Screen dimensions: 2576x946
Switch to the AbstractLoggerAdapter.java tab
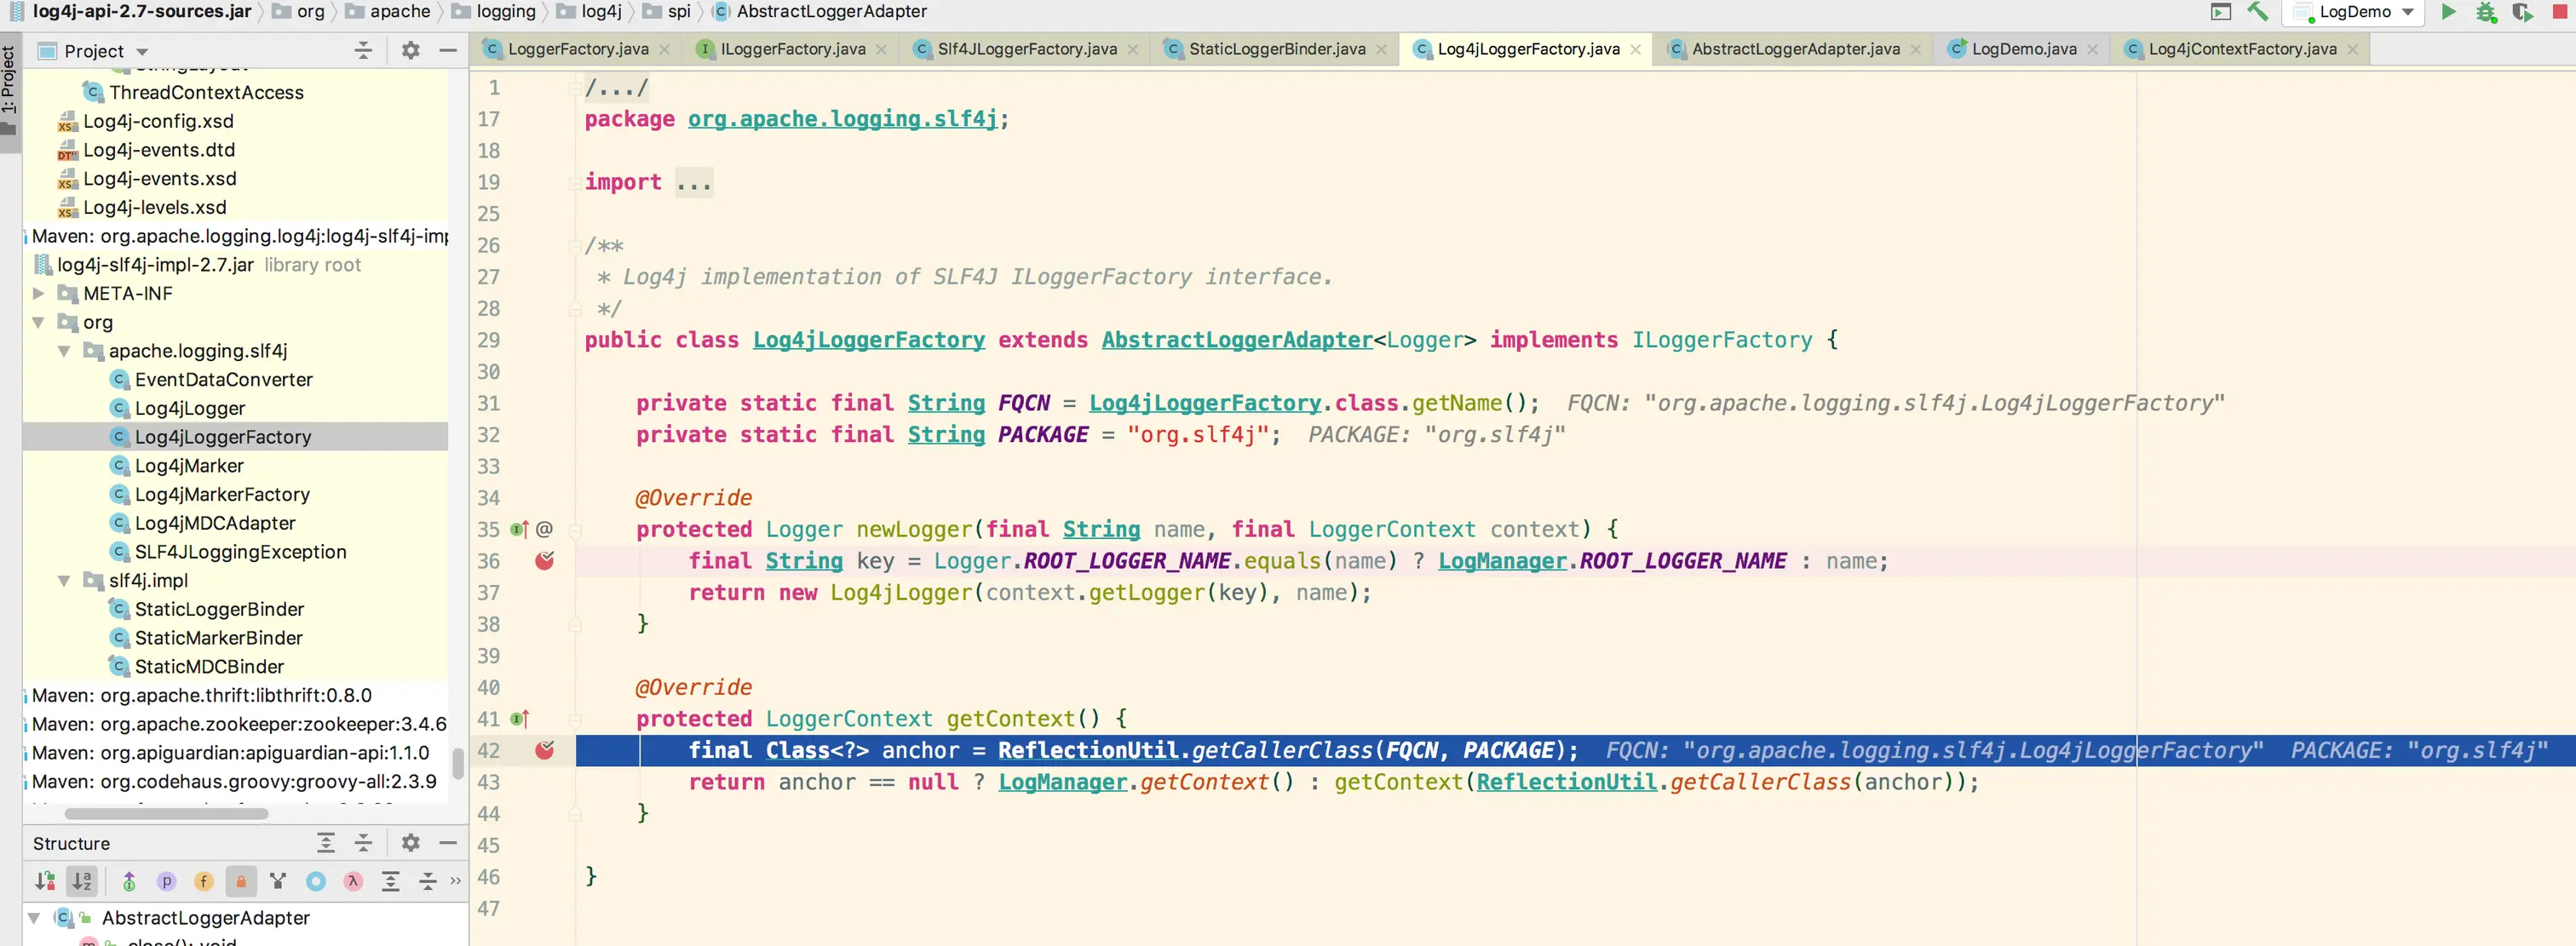pyautogui.click(x=1795, y=49)
